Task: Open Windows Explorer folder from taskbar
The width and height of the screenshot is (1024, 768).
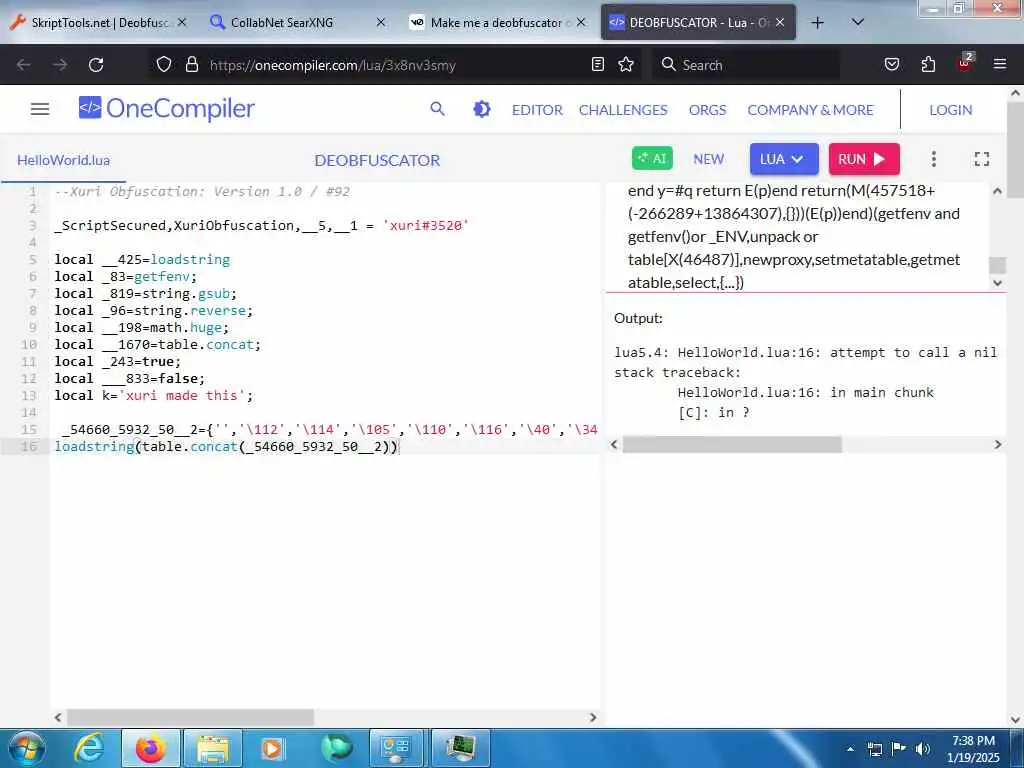Action: click(213, 748)
